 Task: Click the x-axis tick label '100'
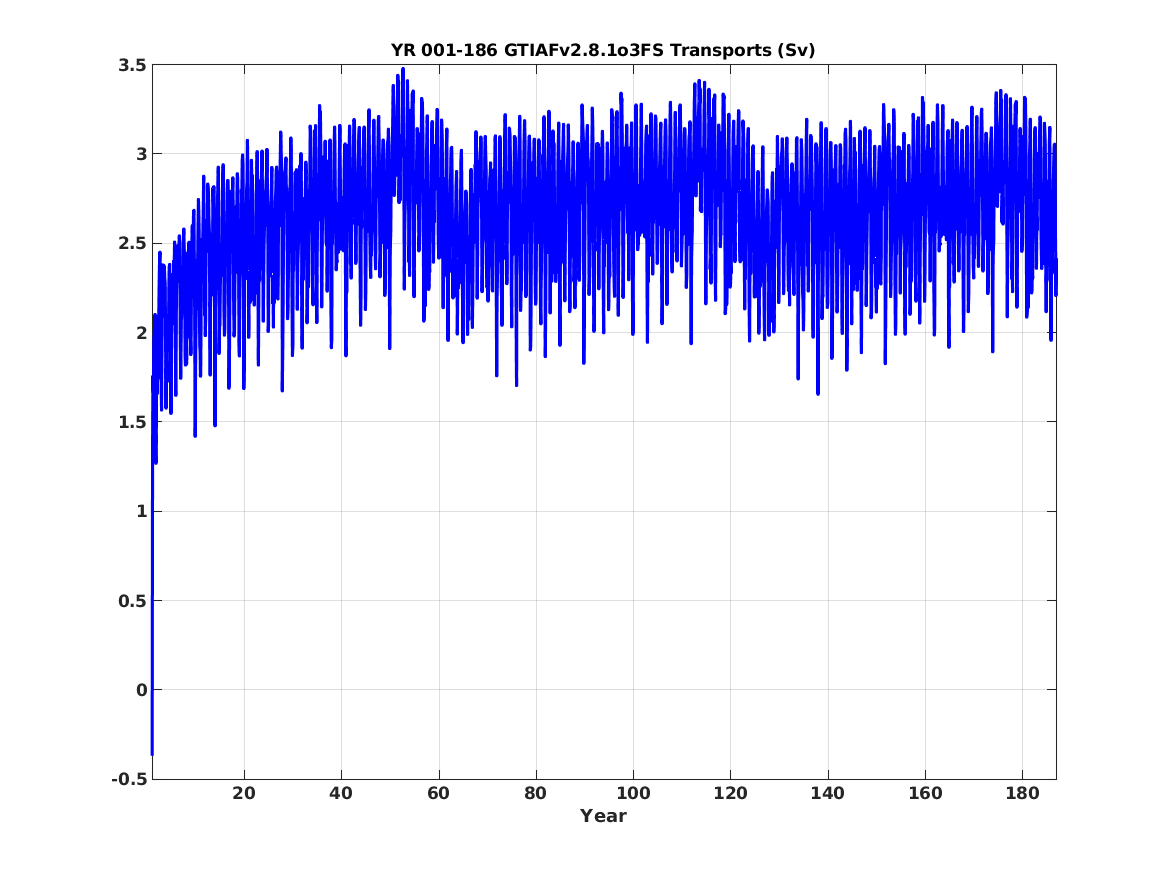coord(633,794)
